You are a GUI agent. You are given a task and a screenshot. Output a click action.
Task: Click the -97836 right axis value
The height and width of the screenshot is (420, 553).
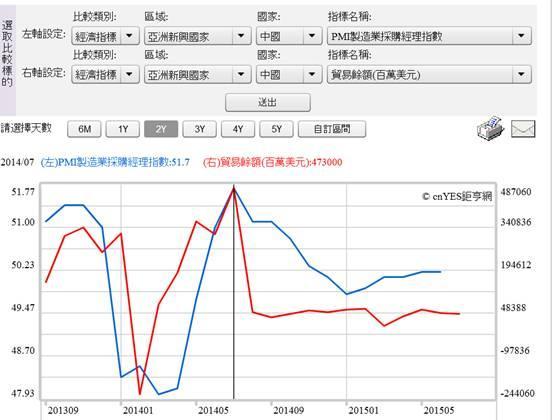pos(515,351)
